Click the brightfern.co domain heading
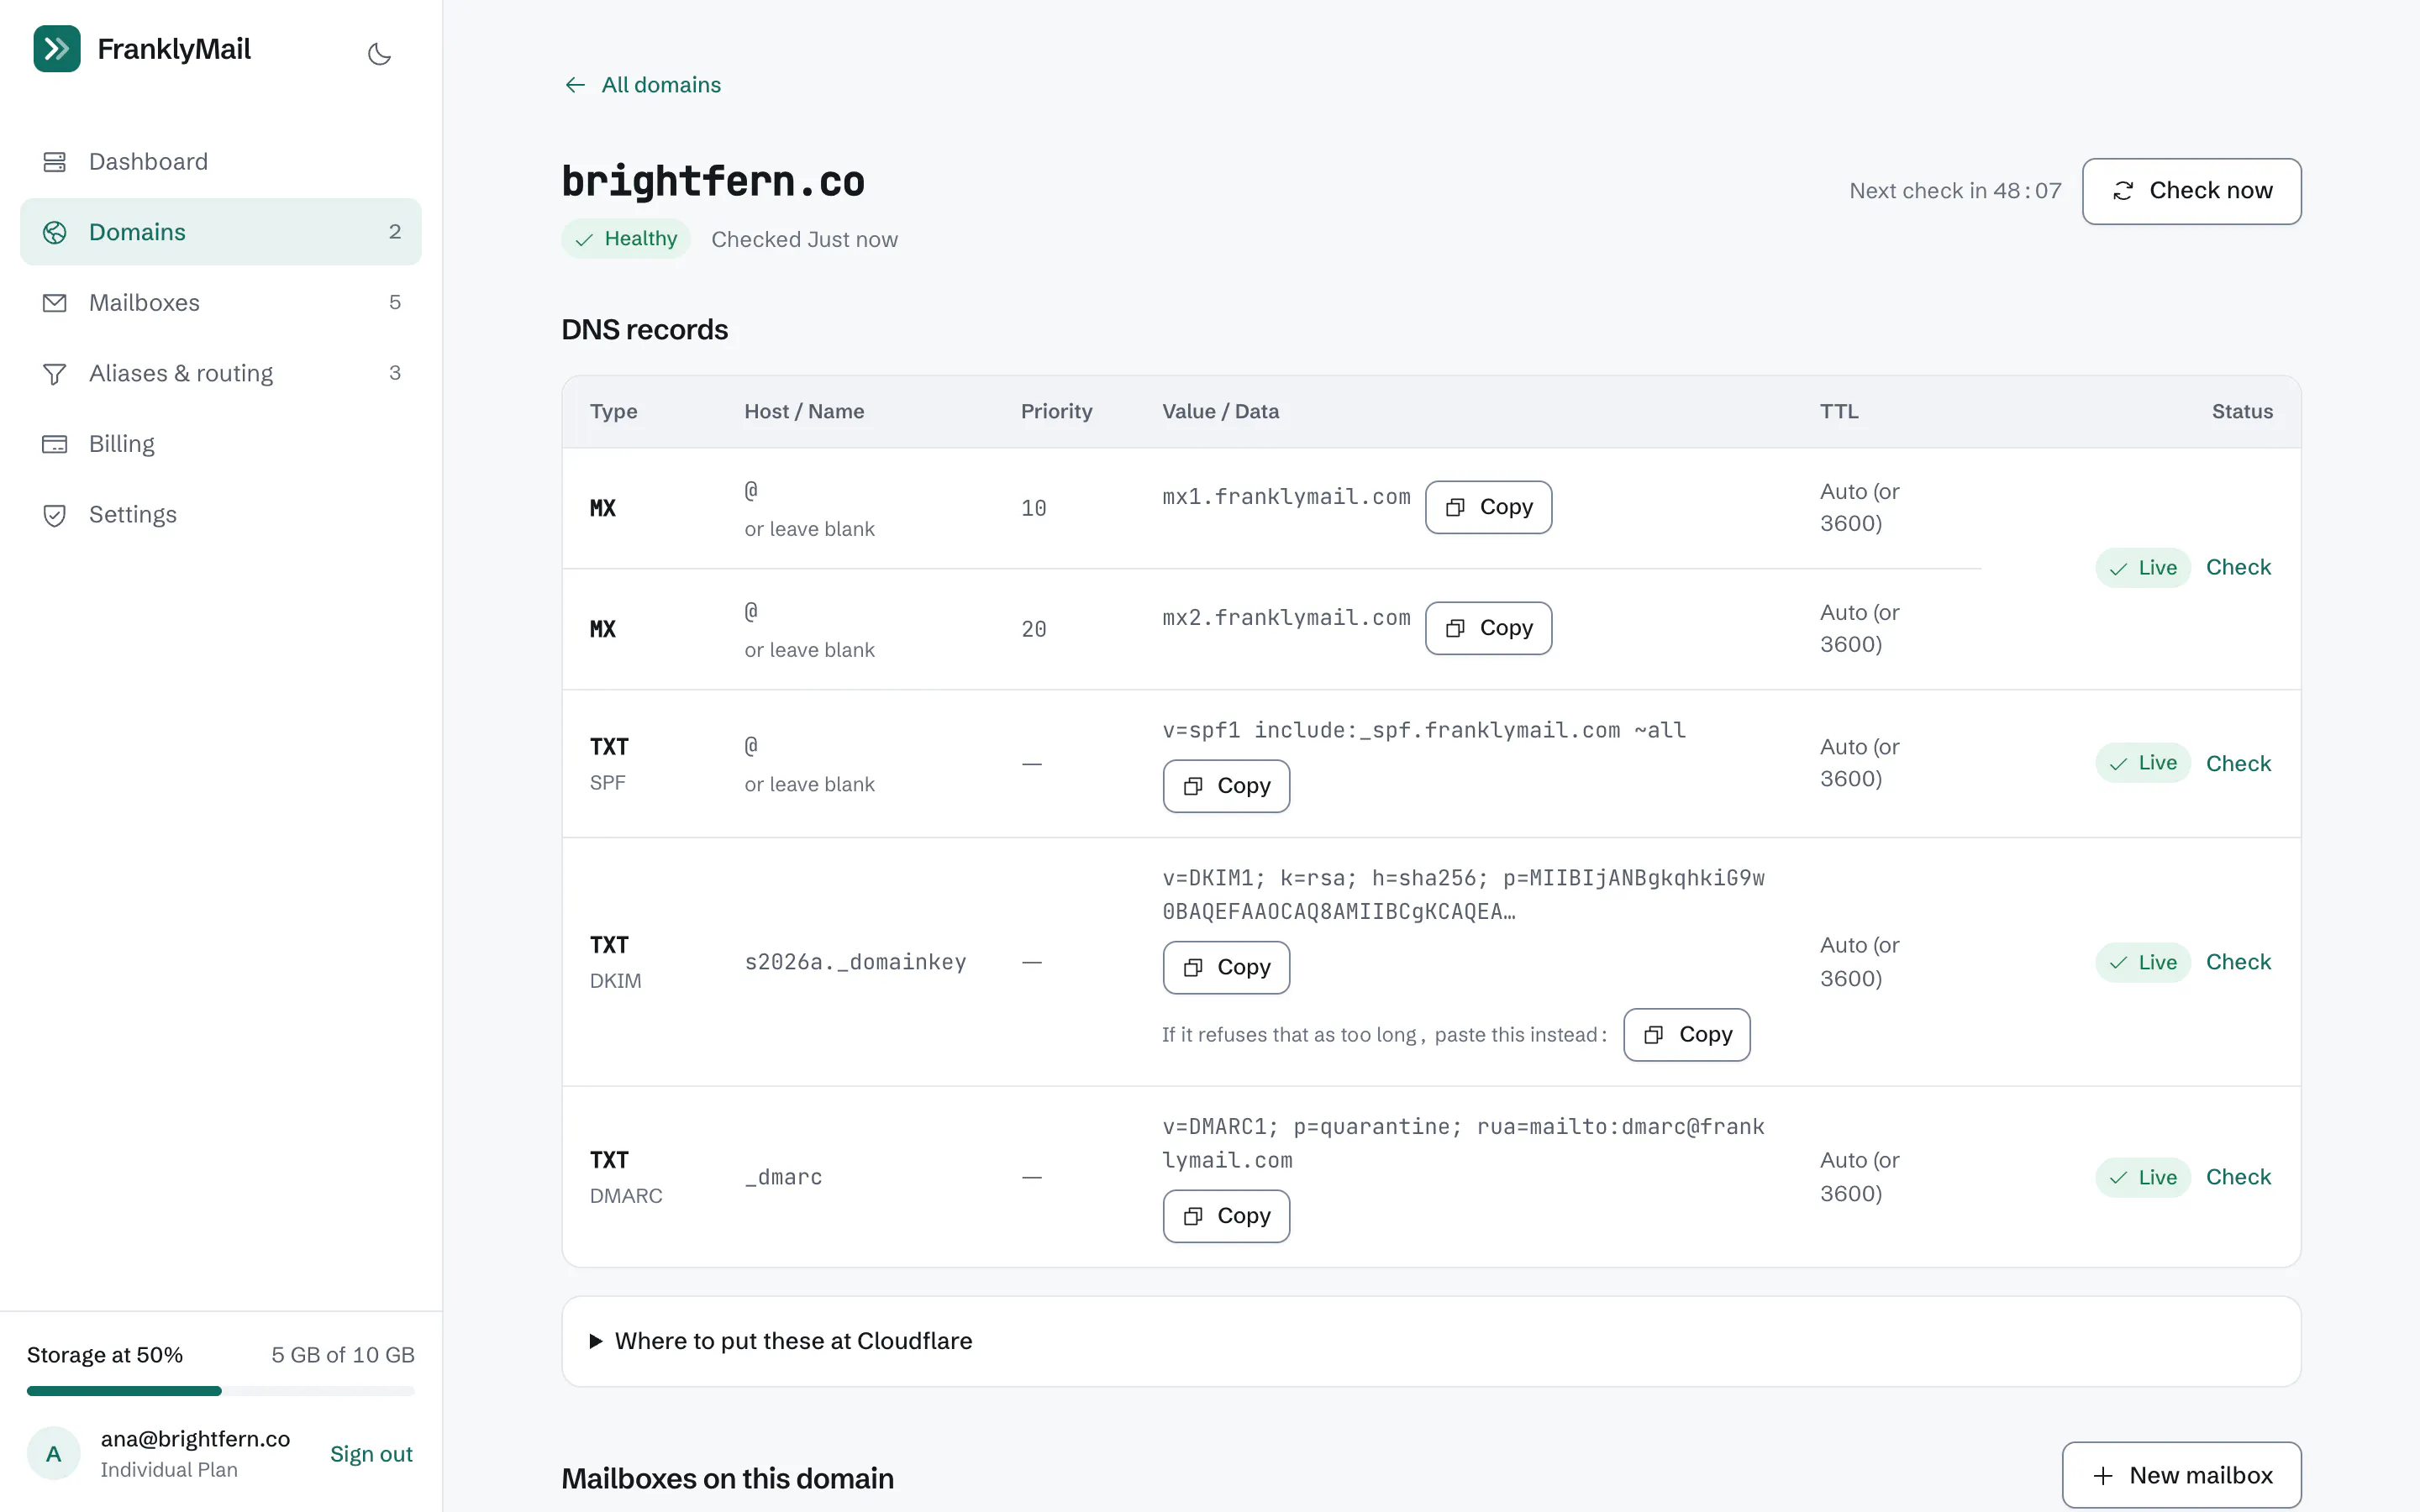2420x1512 pixels. pos(713,182)
